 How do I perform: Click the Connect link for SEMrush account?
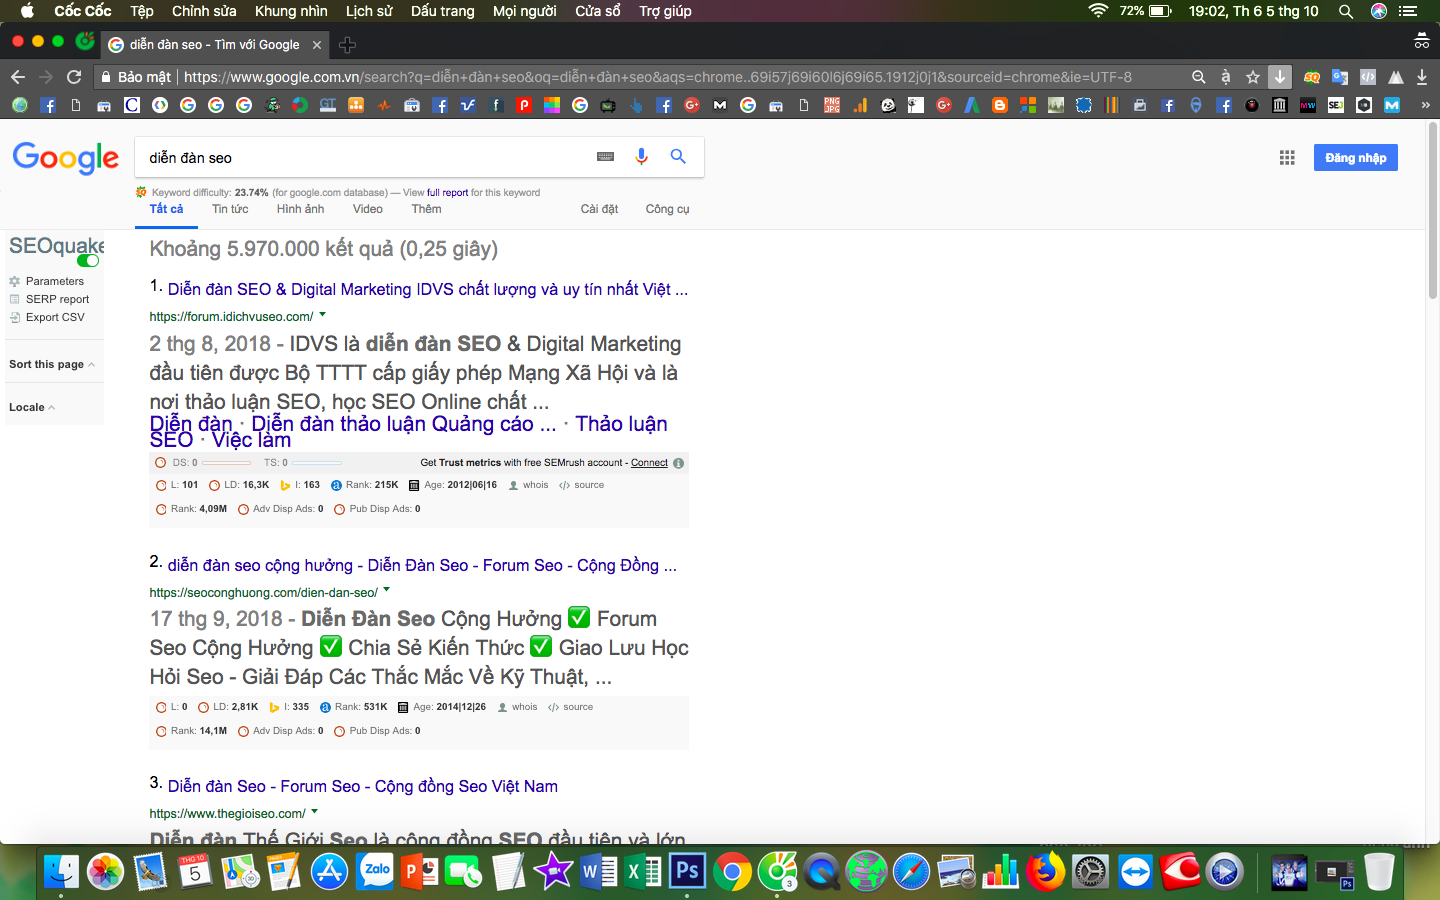647,462
